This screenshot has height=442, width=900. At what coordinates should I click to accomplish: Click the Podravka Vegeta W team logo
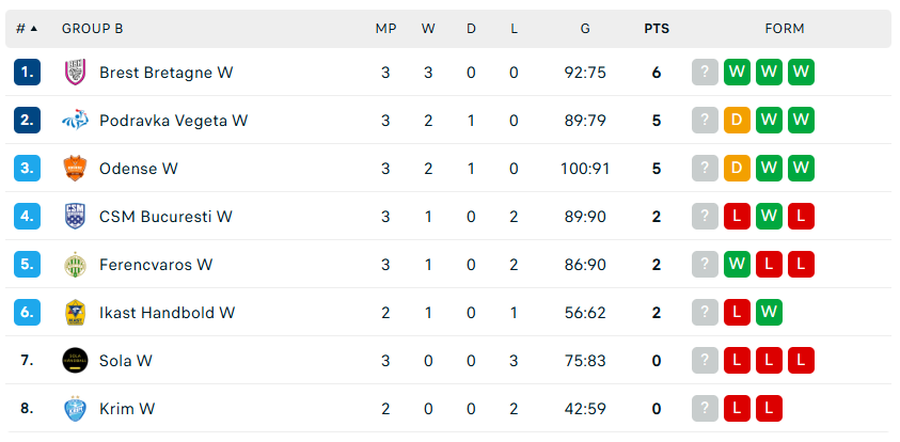[75, 120]
